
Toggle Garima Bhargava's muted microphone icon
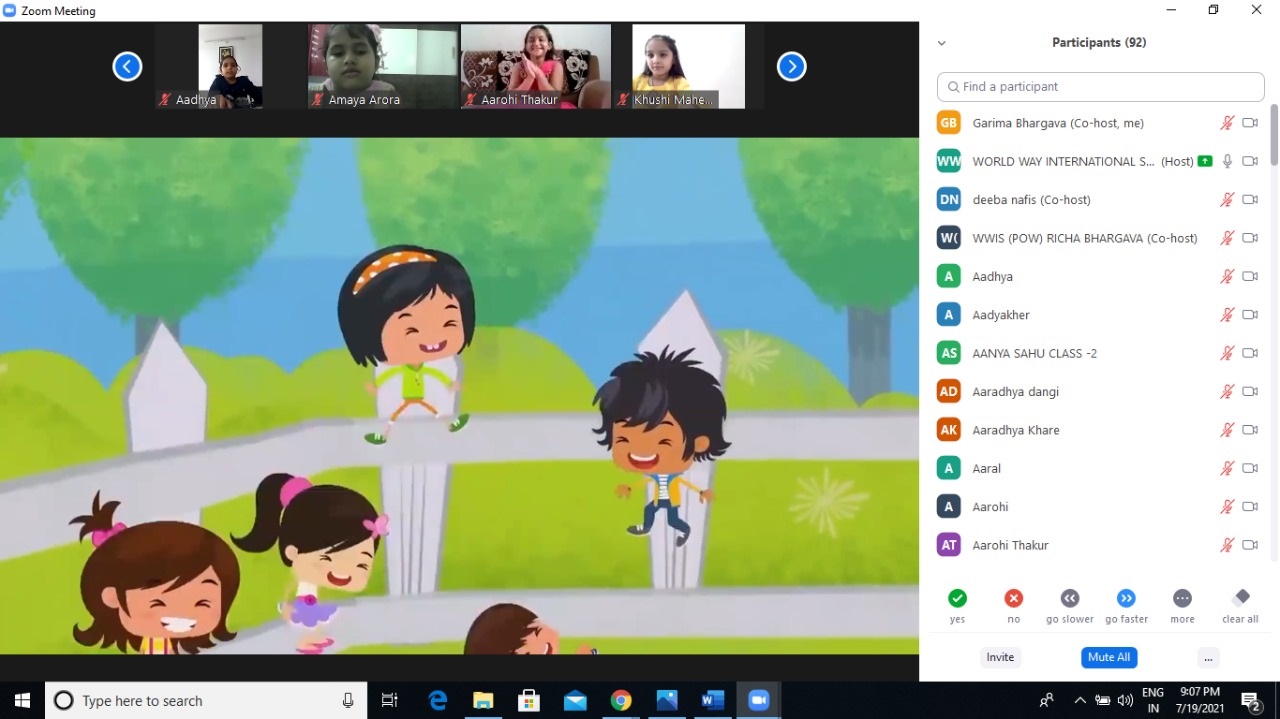tap(1227, 123)
